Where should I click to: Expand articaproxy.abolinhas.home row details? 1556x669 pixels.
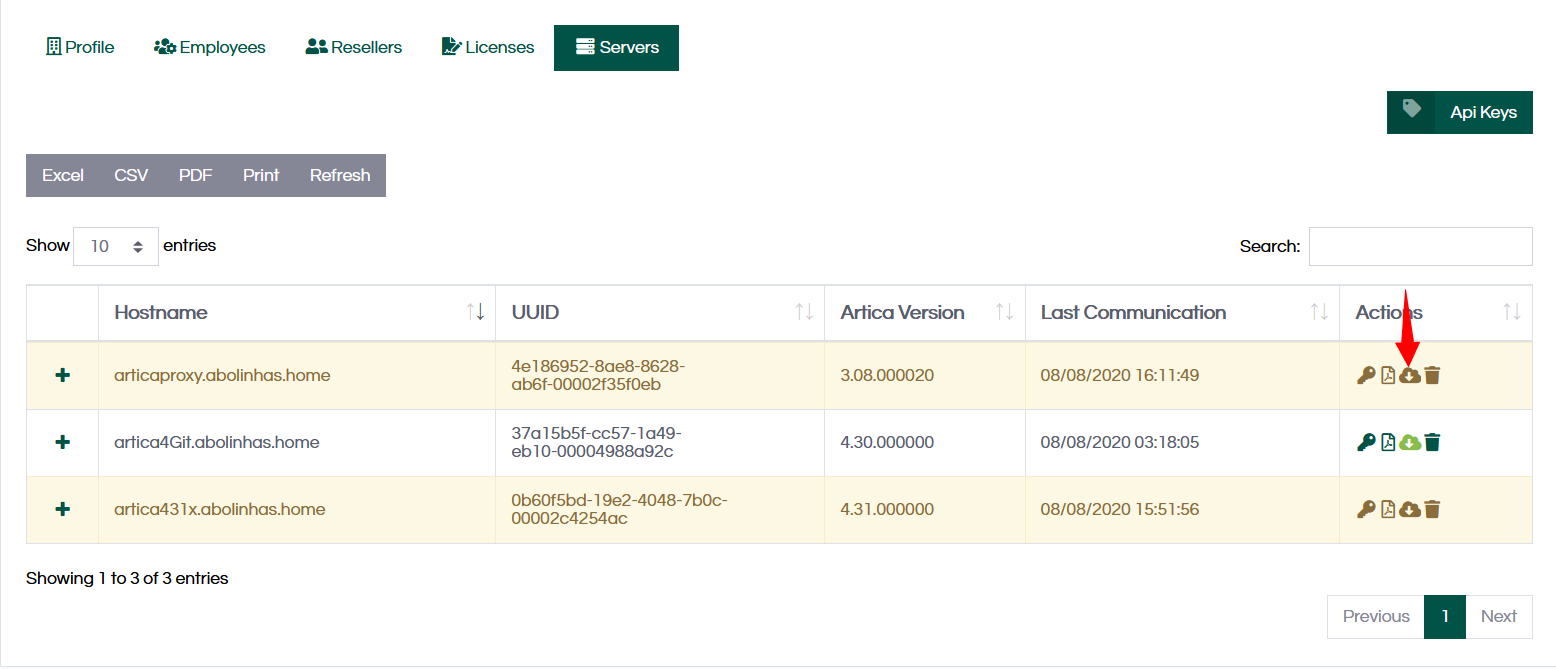(x=62, y=376)
